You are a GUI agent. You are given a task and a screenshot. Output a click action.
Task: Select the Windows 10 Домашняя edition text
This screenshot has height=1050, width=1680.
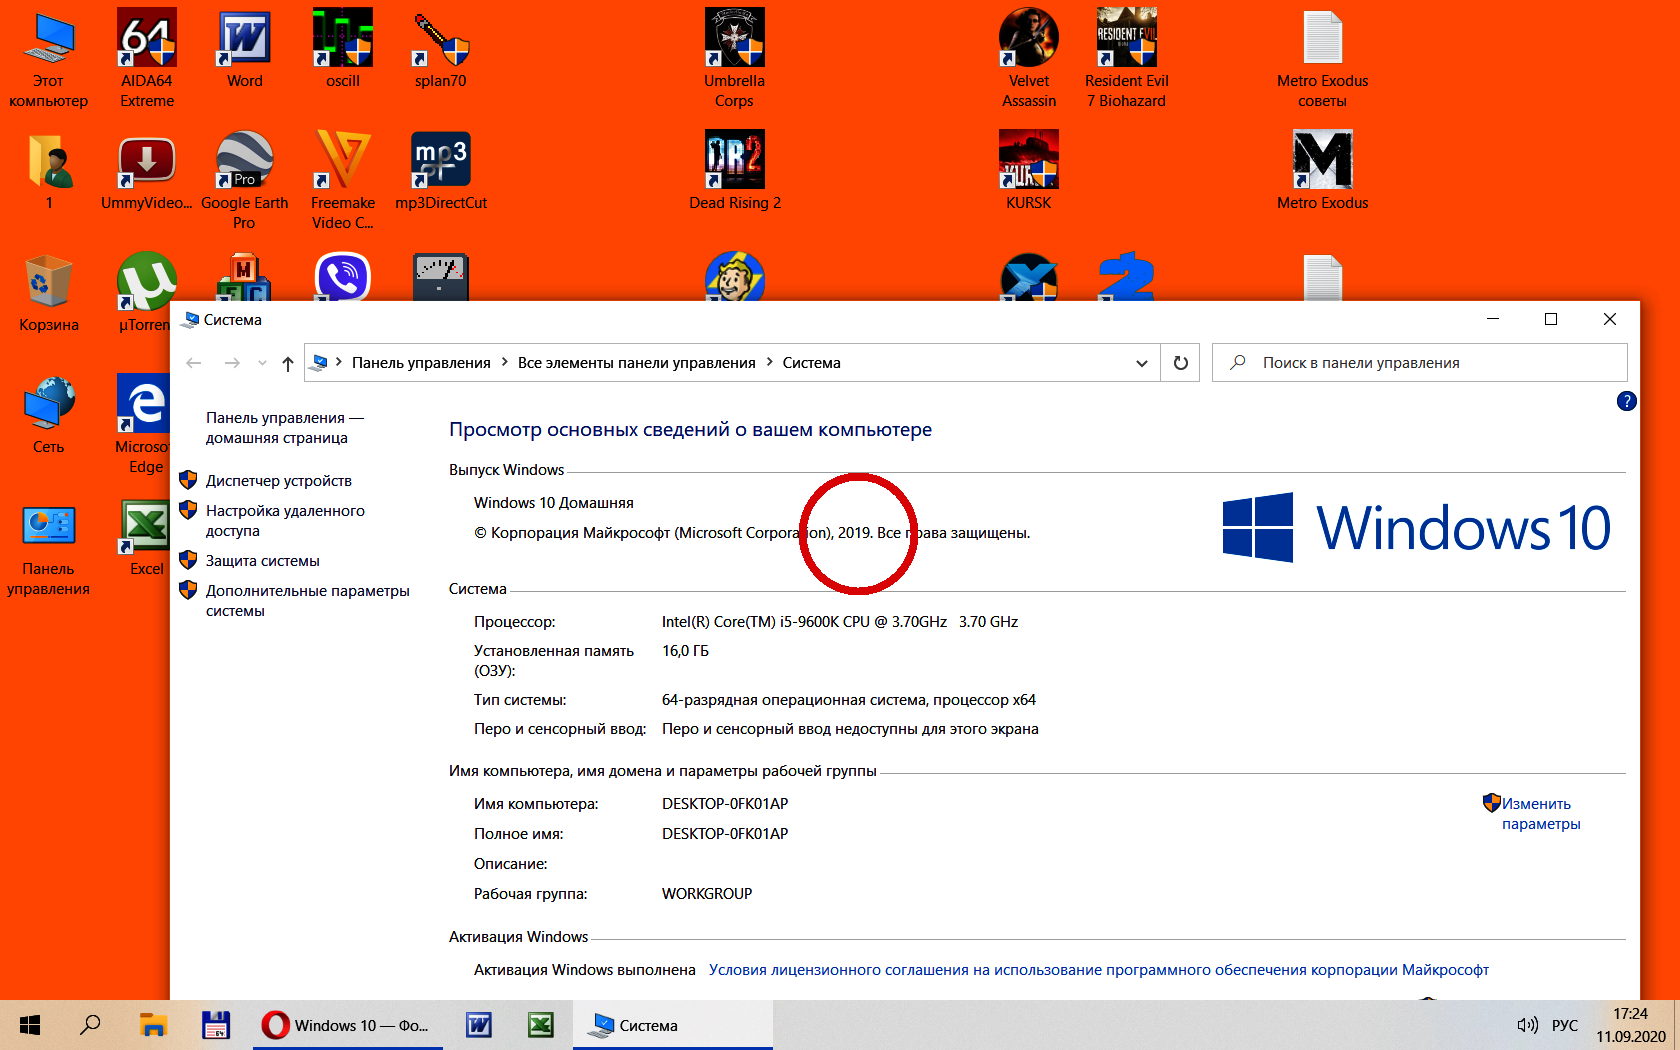point(554,503)
